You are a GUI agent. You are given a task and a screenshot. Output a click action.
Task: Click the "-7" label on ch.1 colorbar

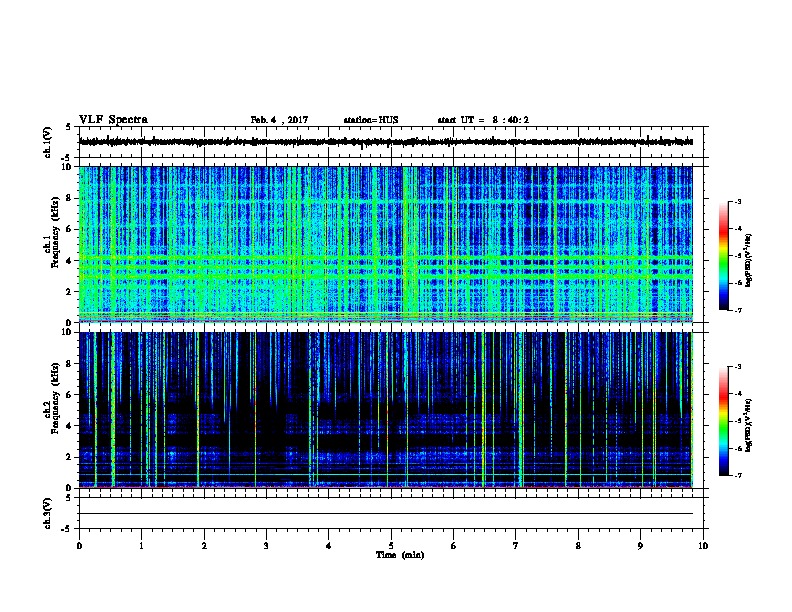click(738, 310)
